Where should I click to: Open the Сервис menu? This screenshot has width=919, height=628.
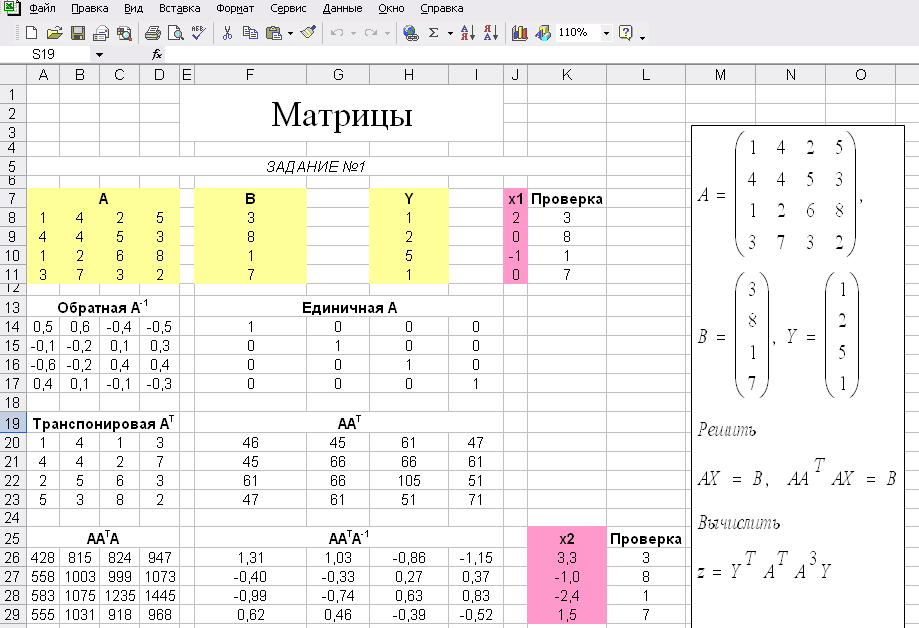pos(288,8)
